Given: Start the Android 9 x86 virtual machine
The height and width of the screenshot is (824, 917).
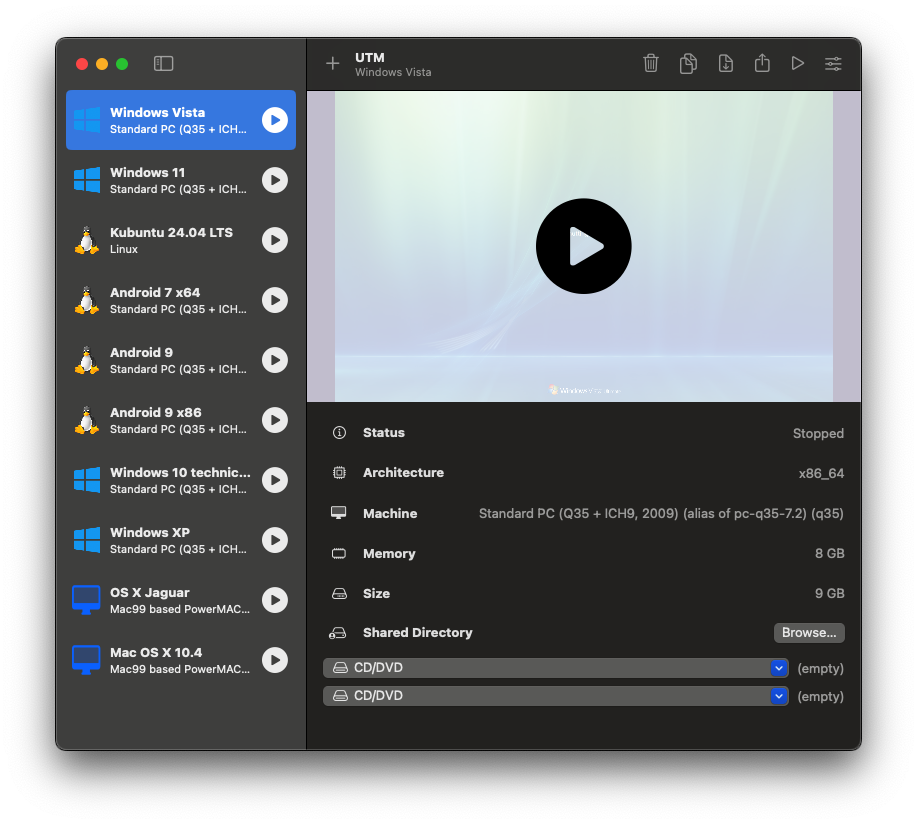Looking at the screenshot, I should [274, 420].
